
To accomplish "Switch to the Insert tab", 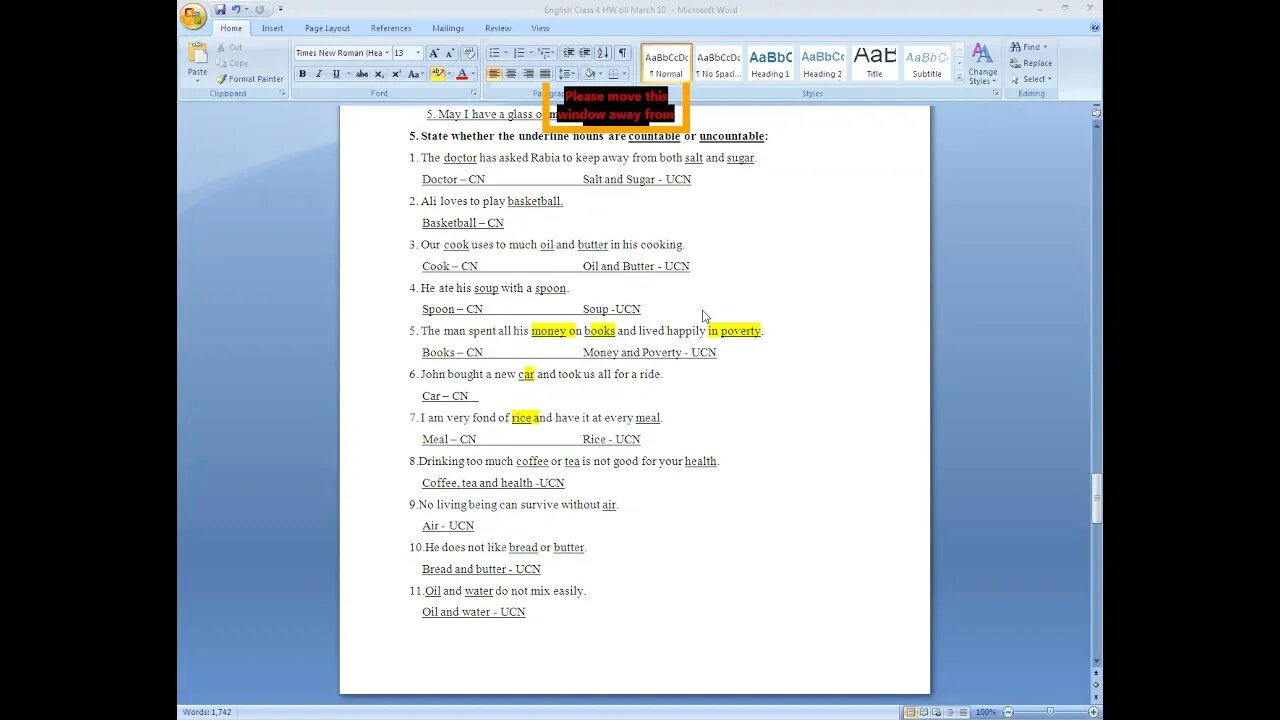I will pos(272,28).
